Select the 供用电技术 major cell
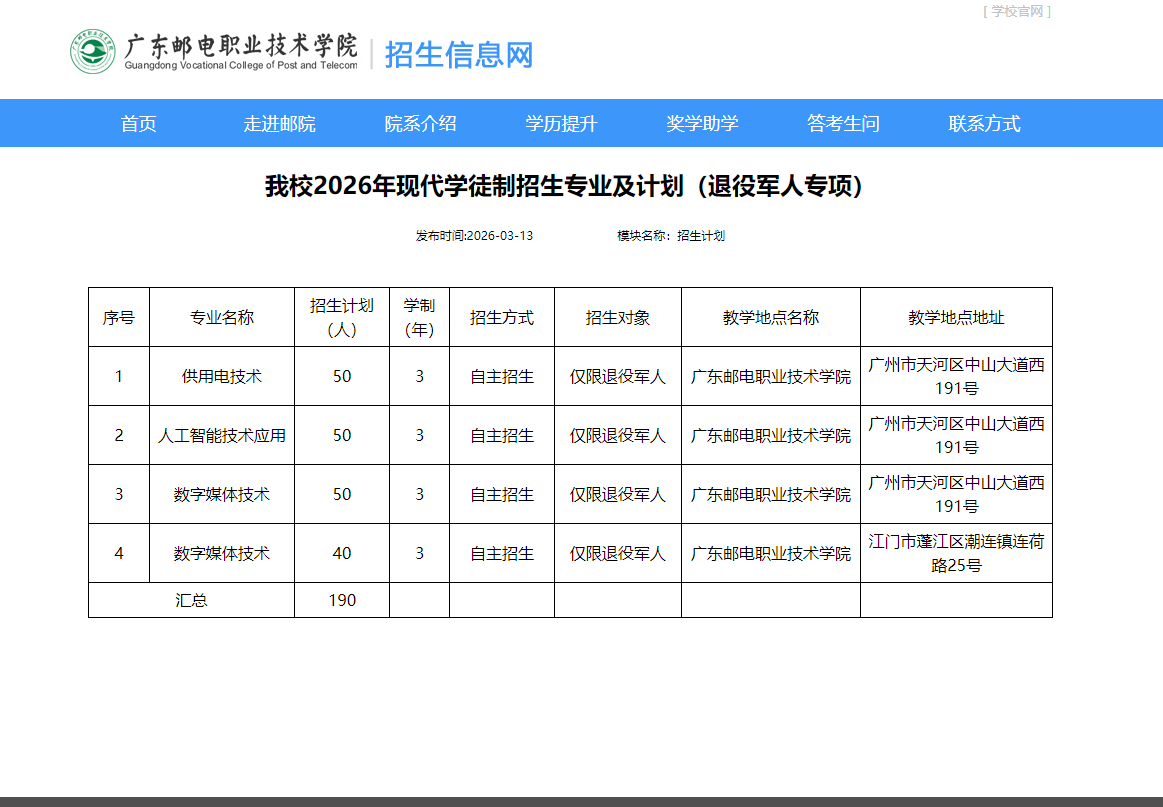Screen dimensions: 1163x807 pyautogui.click(x=221, y=375)
